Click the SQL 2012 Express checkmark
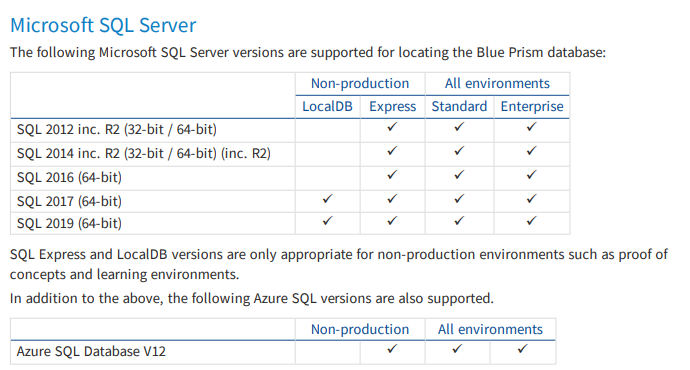690x370 pixels. coord(392,127)
